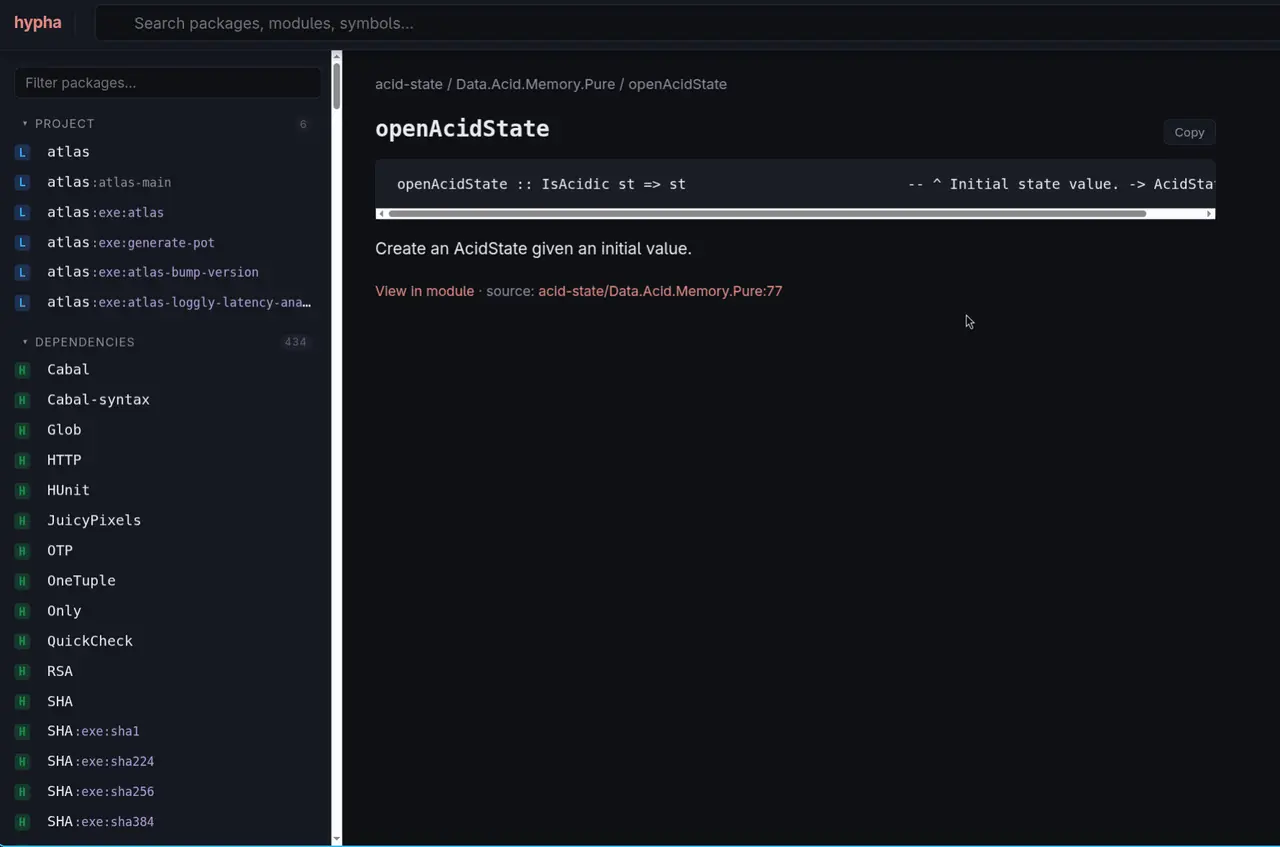Click the L badge beside atlas:atlas-main
This screenshot has width=1280, height=847.
tap(22, 182)
